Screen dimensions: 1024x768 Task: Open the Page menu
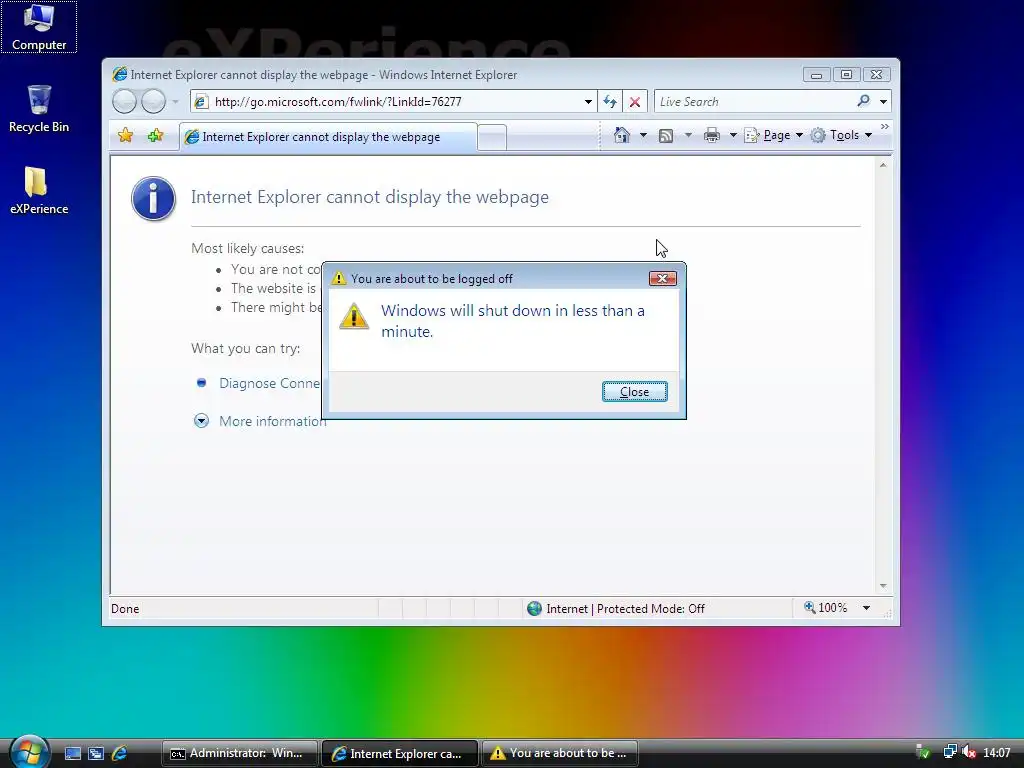(x=773, y=135)
